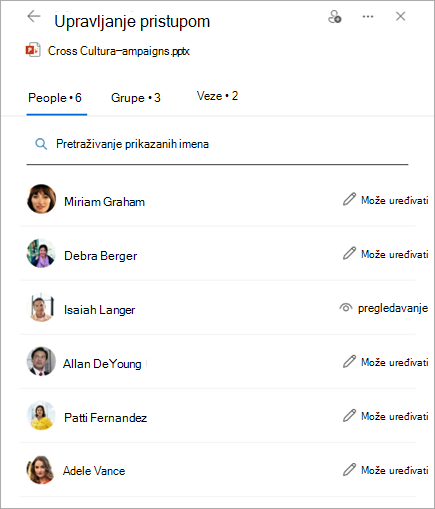
Task: Select the Patti Fernandez name entry
Action: [105, 418]
